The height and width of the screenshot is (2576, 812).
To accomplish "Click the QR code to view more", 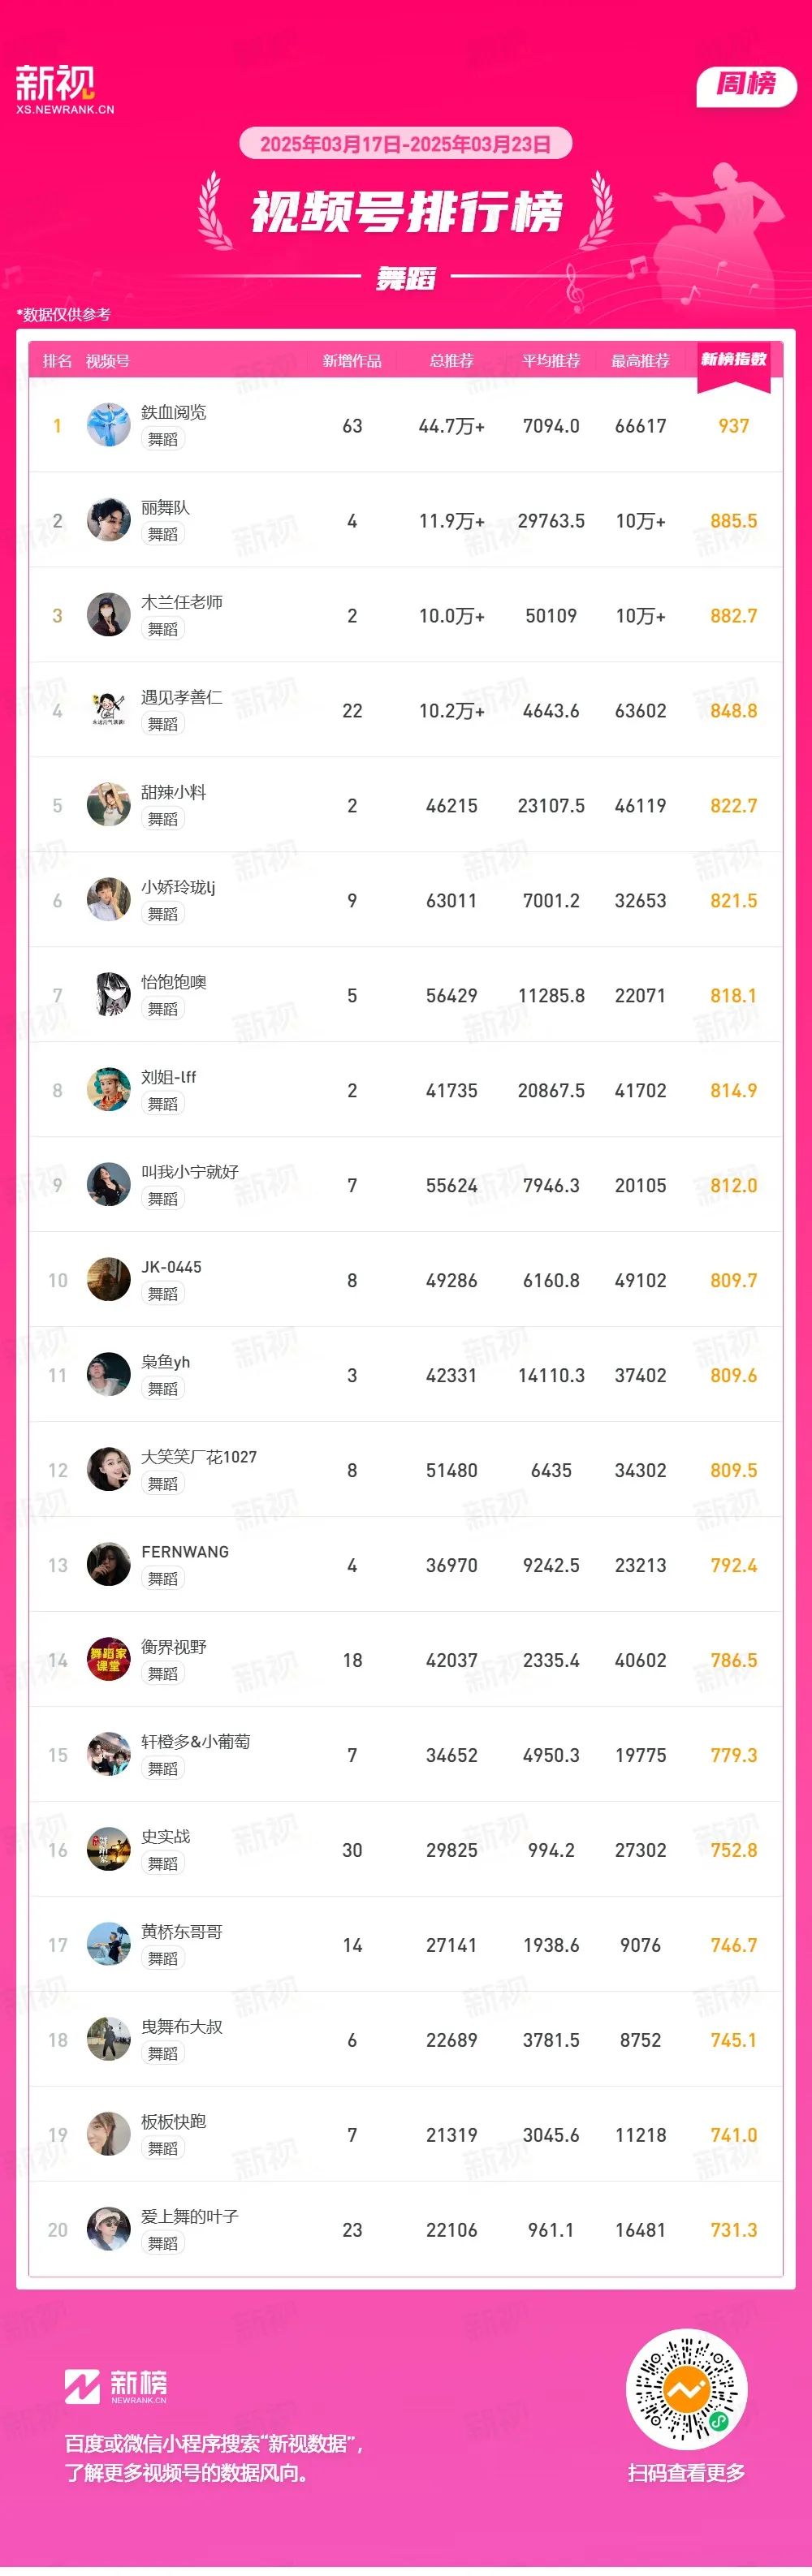I will (686, 2391).
